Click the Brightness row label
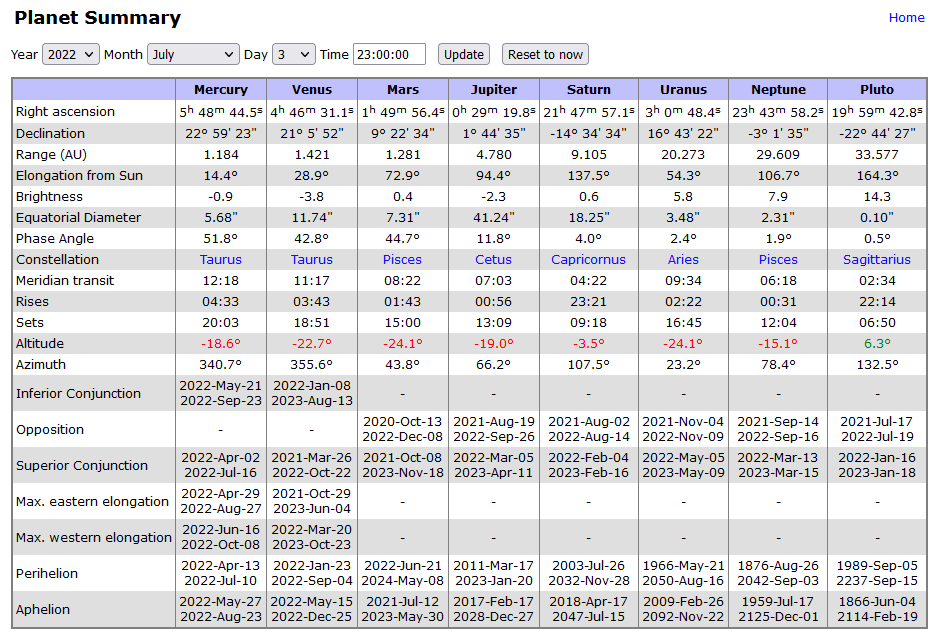 (49, 197)
